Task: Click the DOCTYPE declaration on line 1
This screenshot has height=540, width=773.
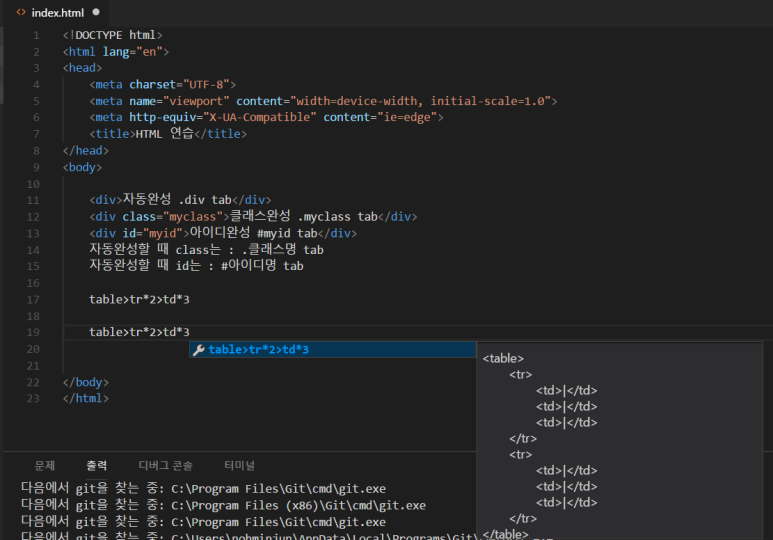Action: click(x=112, y=35)
